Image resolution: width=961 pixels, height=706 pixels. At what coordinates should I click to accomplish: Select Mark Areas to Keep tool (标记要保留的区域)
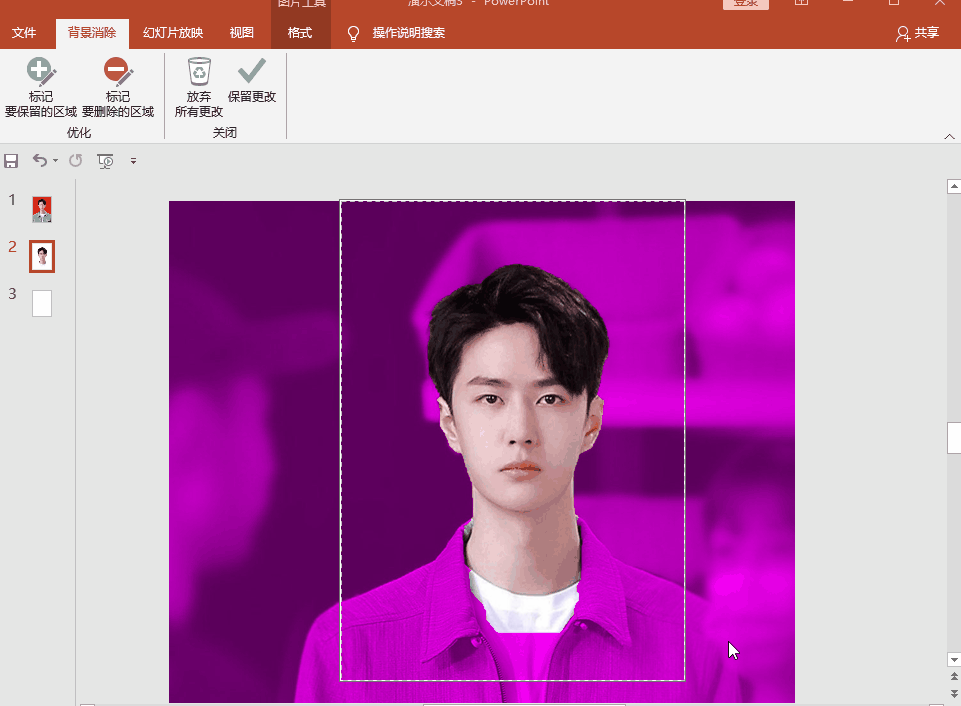click(x=41, y=87)
